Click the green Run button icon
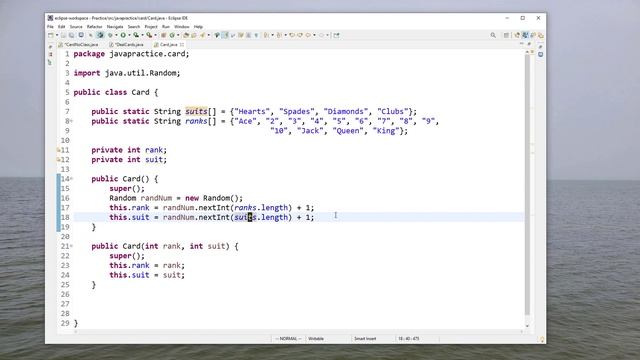The image size is (640, 360). 123,35
